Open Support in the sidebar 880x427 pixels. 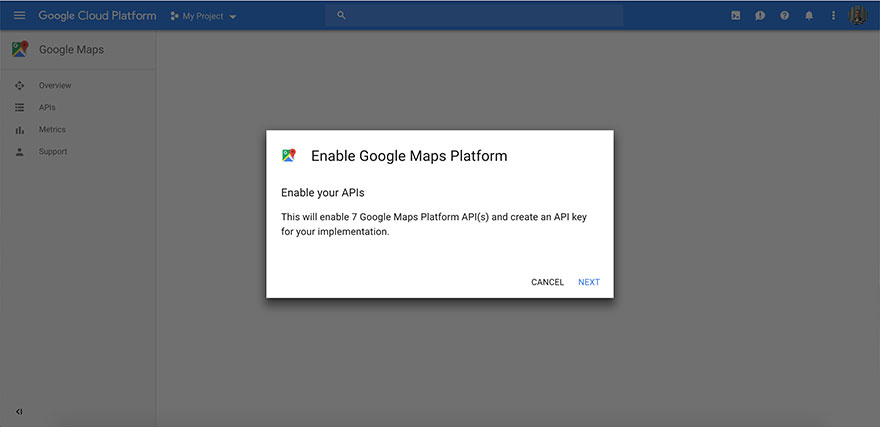[x=53, y=151]
